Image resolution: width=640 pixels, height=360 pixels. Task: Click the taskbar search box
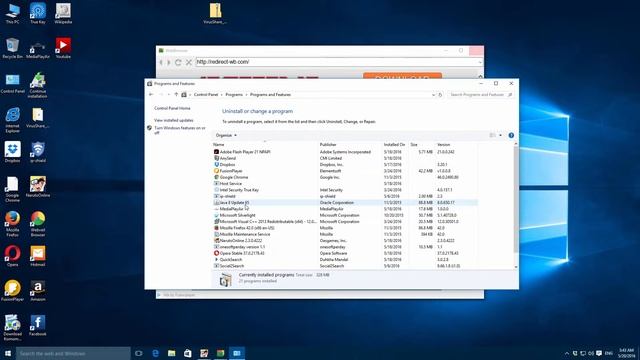(73, 353)
